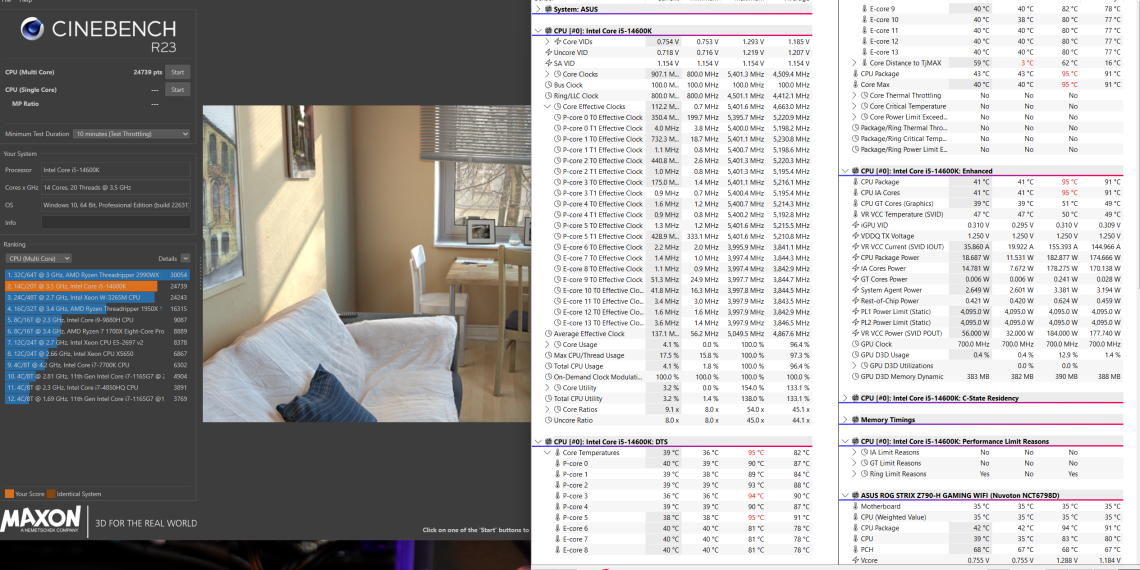The width and height of the screenshot is (1140, 570).
Task: Start the CPU Multi Core benchmark
Action: tap(177, 72)
